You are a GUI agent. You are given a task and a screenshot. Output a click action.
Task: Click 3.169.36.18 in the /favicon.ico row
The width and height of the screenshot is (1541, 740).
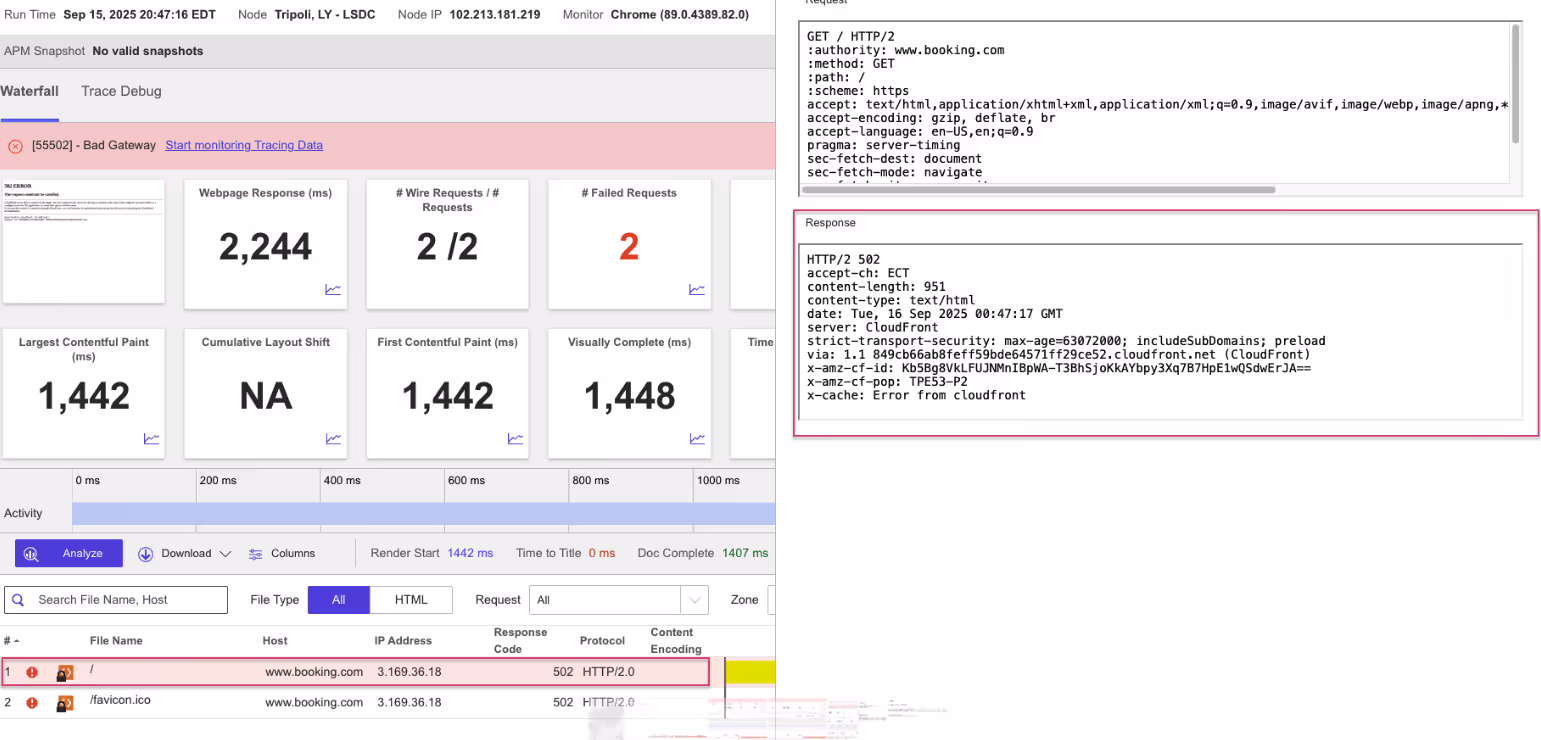click(409, 703)
